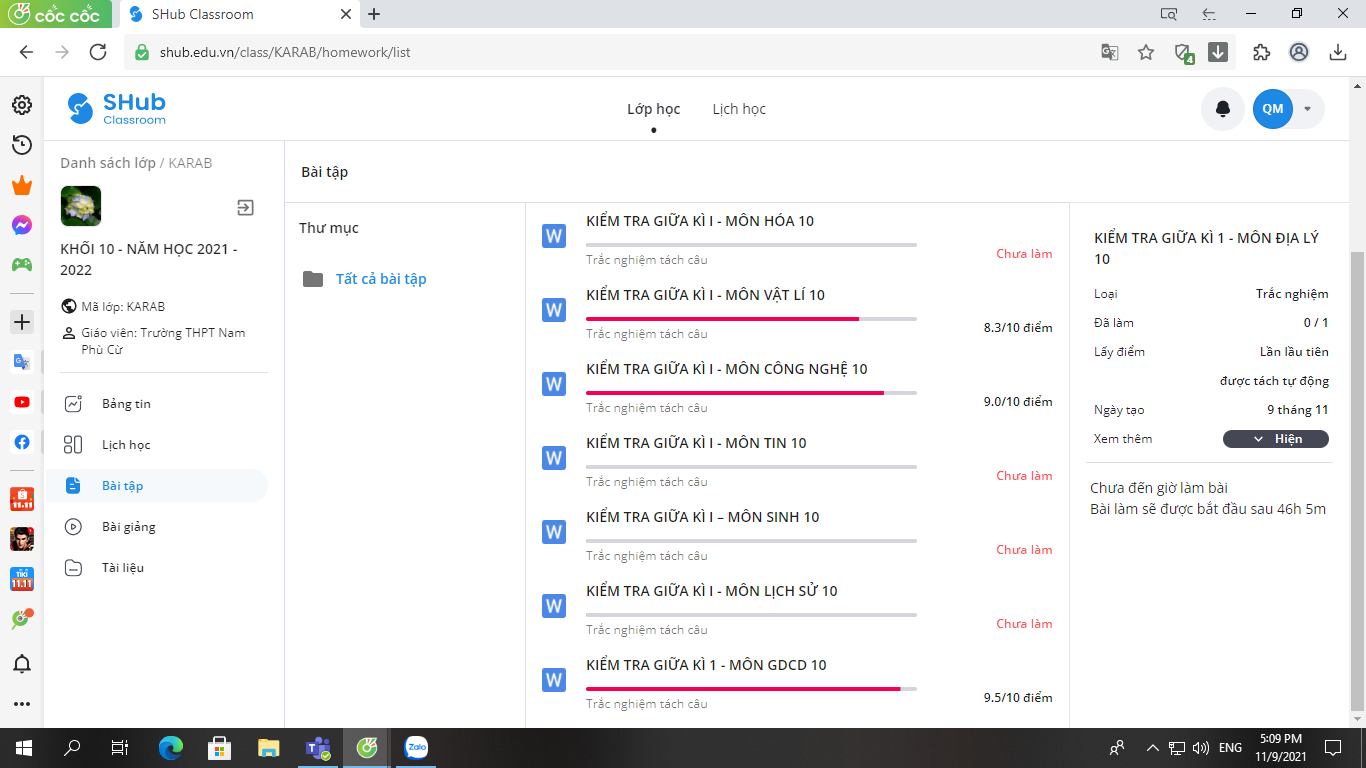The height and width of the screenshot is (768, 1366).
Task: Click Word icon beside MÔN HÓA 10
Action: (554, 236)
